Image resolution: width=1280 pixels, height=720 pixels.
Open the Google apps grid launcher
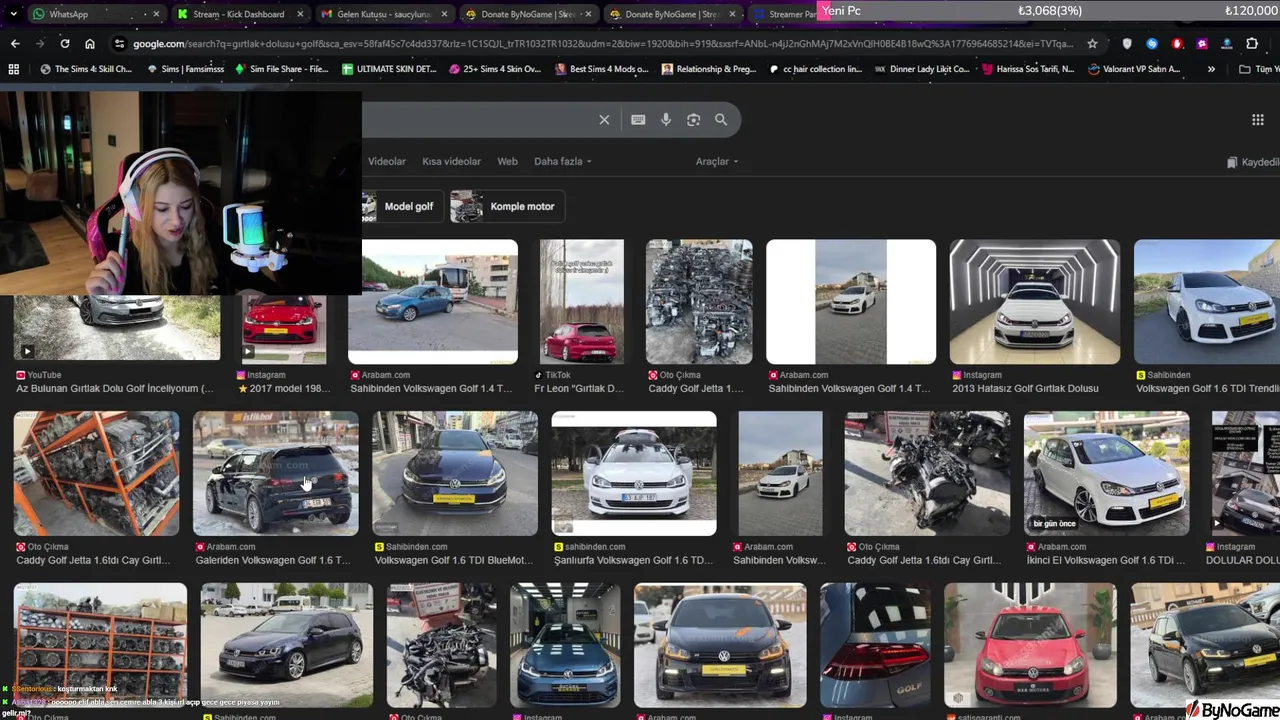[1258, 120]
